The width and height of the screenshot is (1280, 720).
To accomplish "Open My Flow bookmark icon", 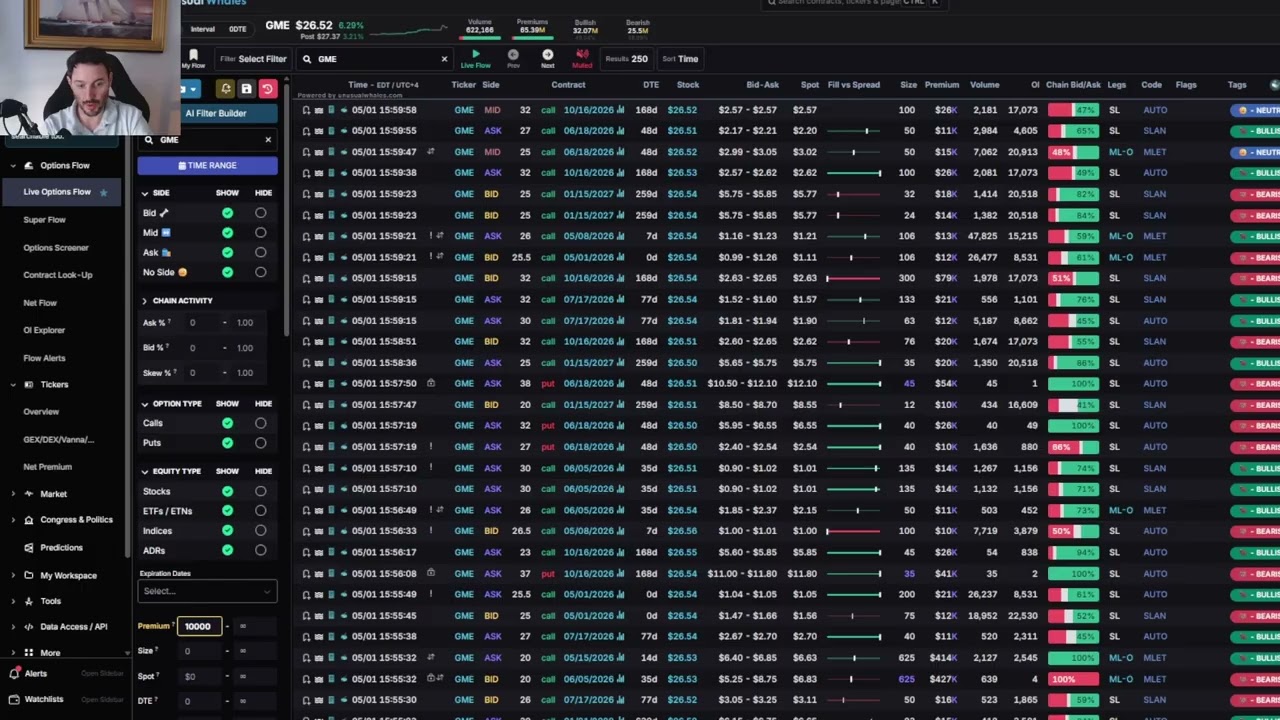I will point(193,55).
